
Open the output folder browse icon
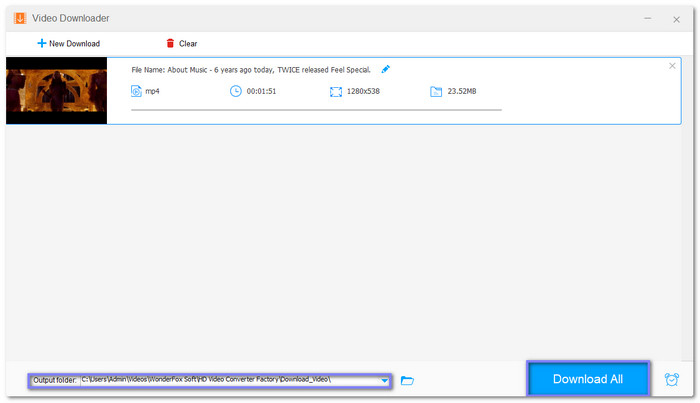coord(407,380)
